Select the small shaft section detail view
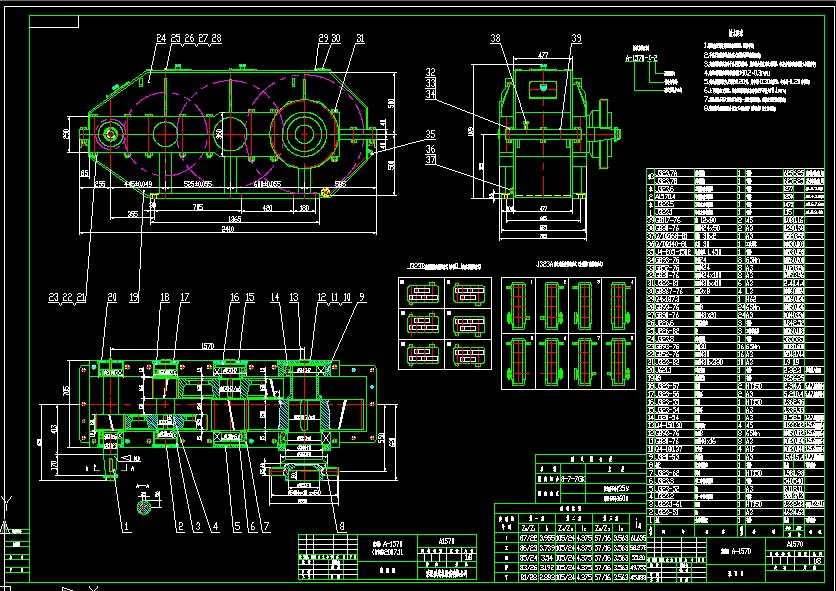836x591 pixels. (x=146, y=506)
